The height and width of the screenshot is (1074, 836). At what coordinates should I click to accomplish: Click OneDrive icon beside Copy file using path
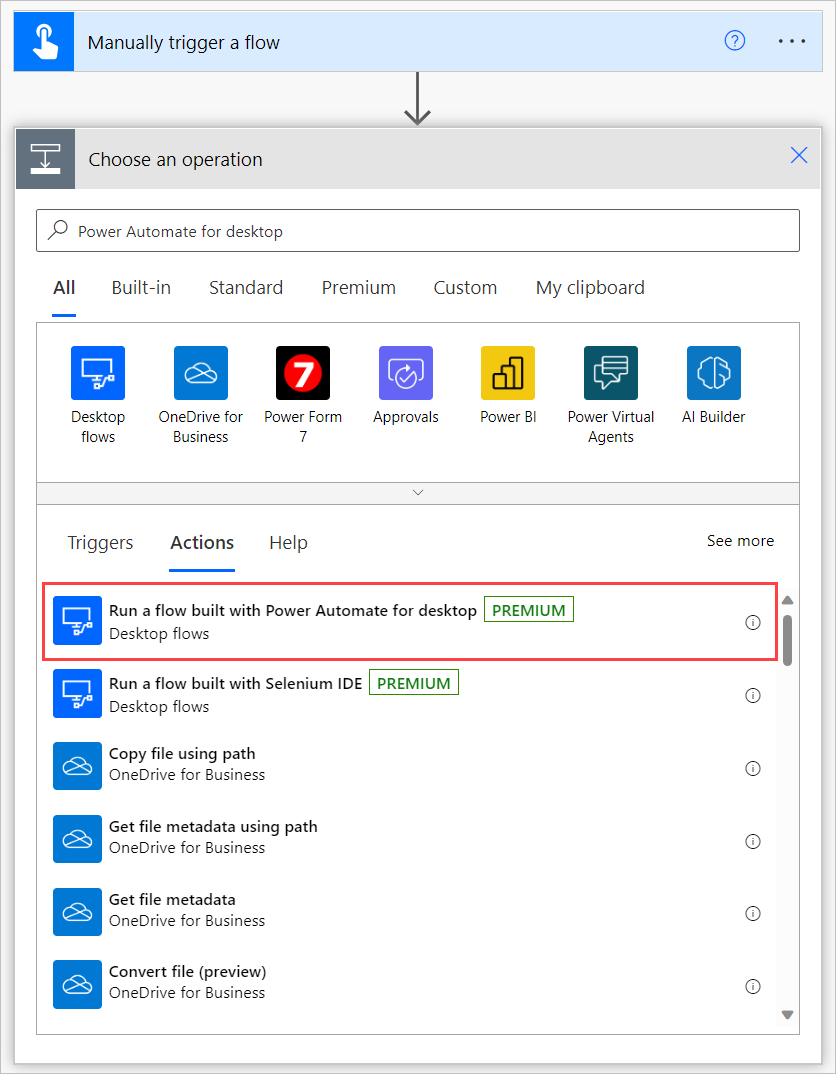[77, 766]
